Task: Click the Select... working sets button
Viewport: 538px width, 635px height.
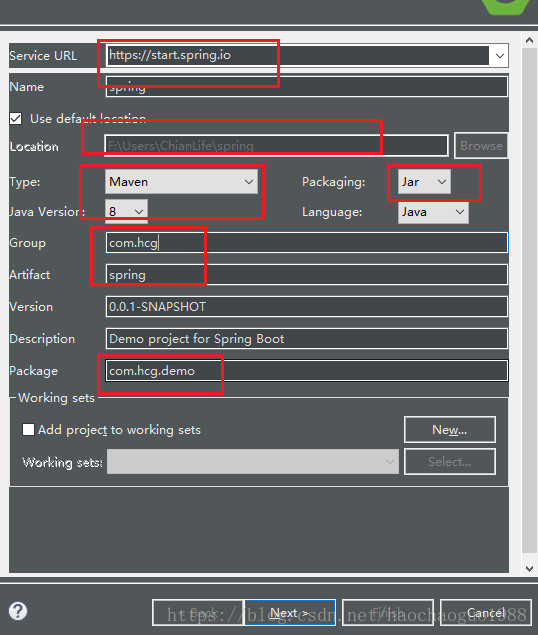Action: click(x=450, y=461)
